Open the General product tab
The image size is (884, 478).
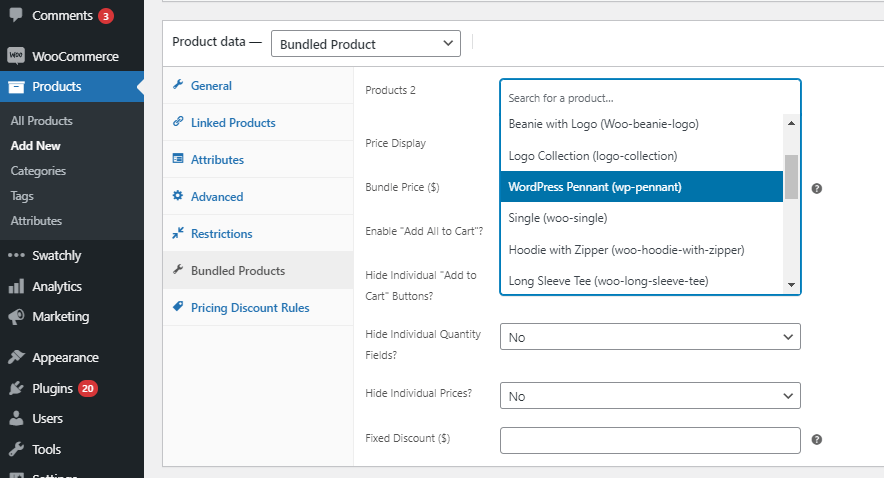point(258,86)
